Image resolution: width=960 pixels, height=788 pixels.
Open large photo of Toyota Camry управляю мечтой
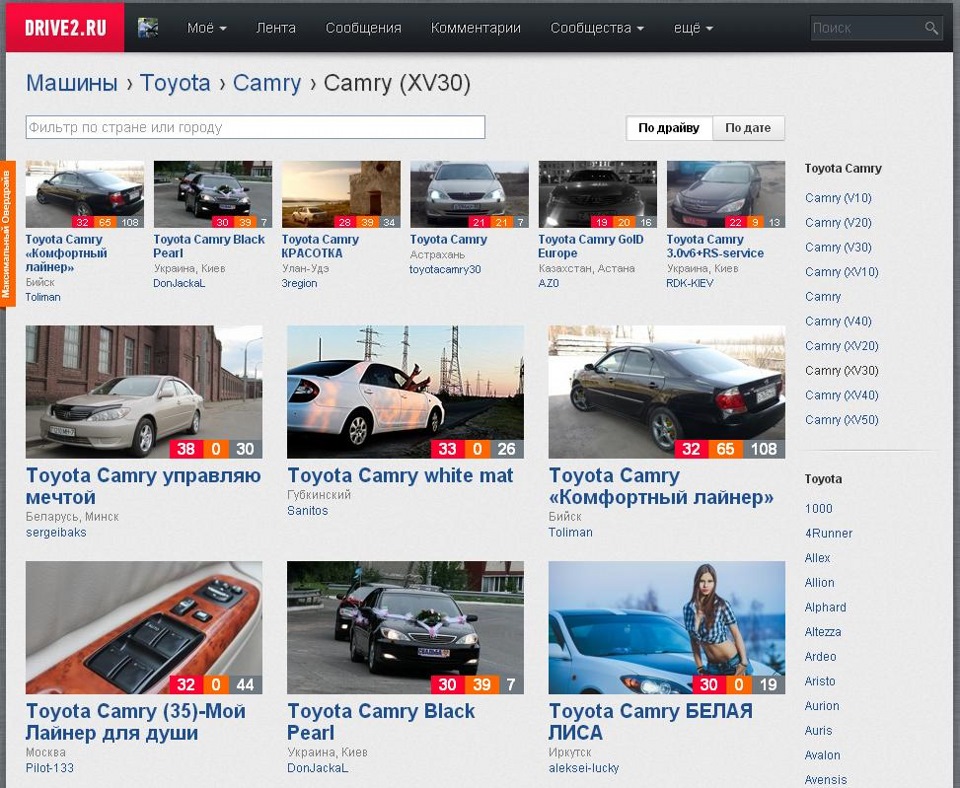coord(144,392)
